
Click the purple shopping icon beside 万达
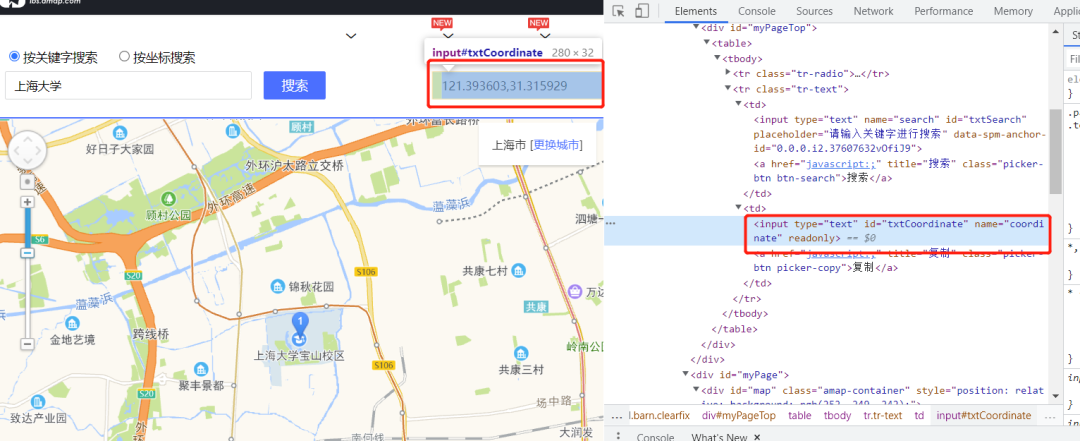click(574, 292)
